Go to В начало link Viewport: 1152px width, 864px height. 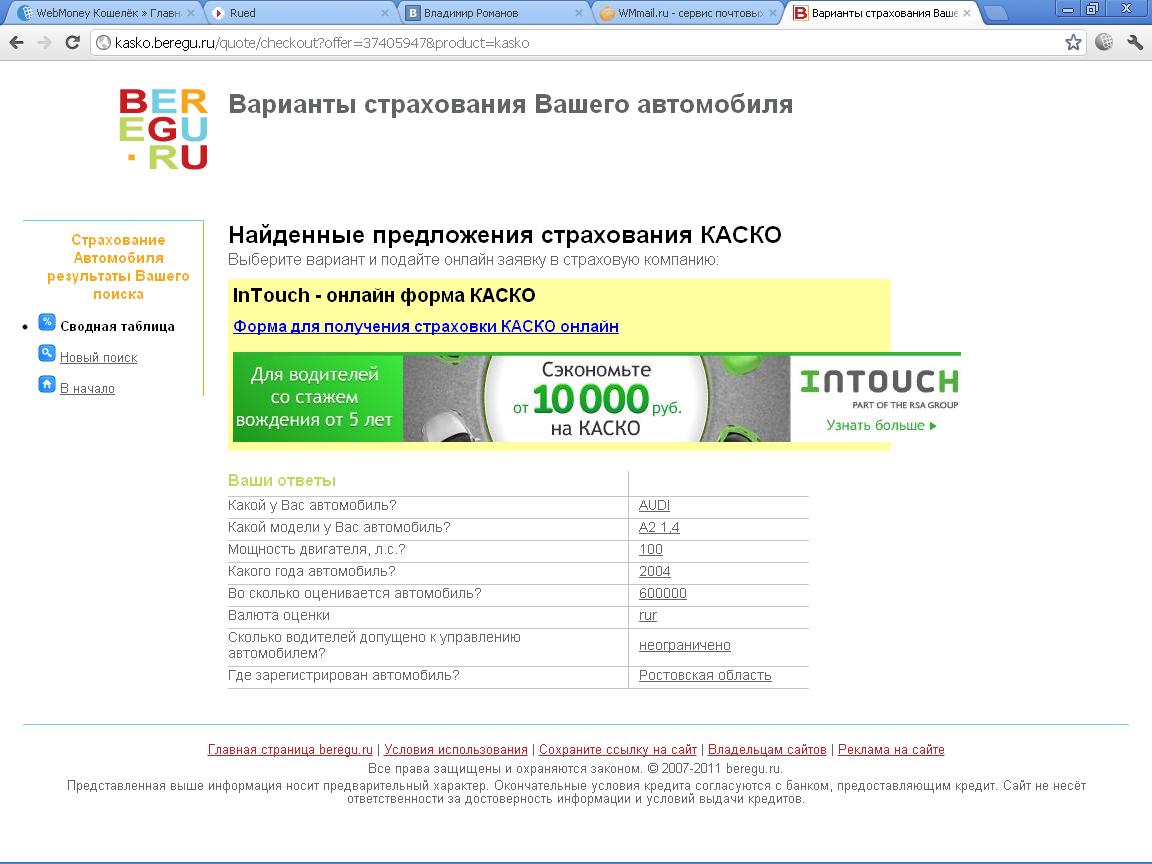[87, 389]
